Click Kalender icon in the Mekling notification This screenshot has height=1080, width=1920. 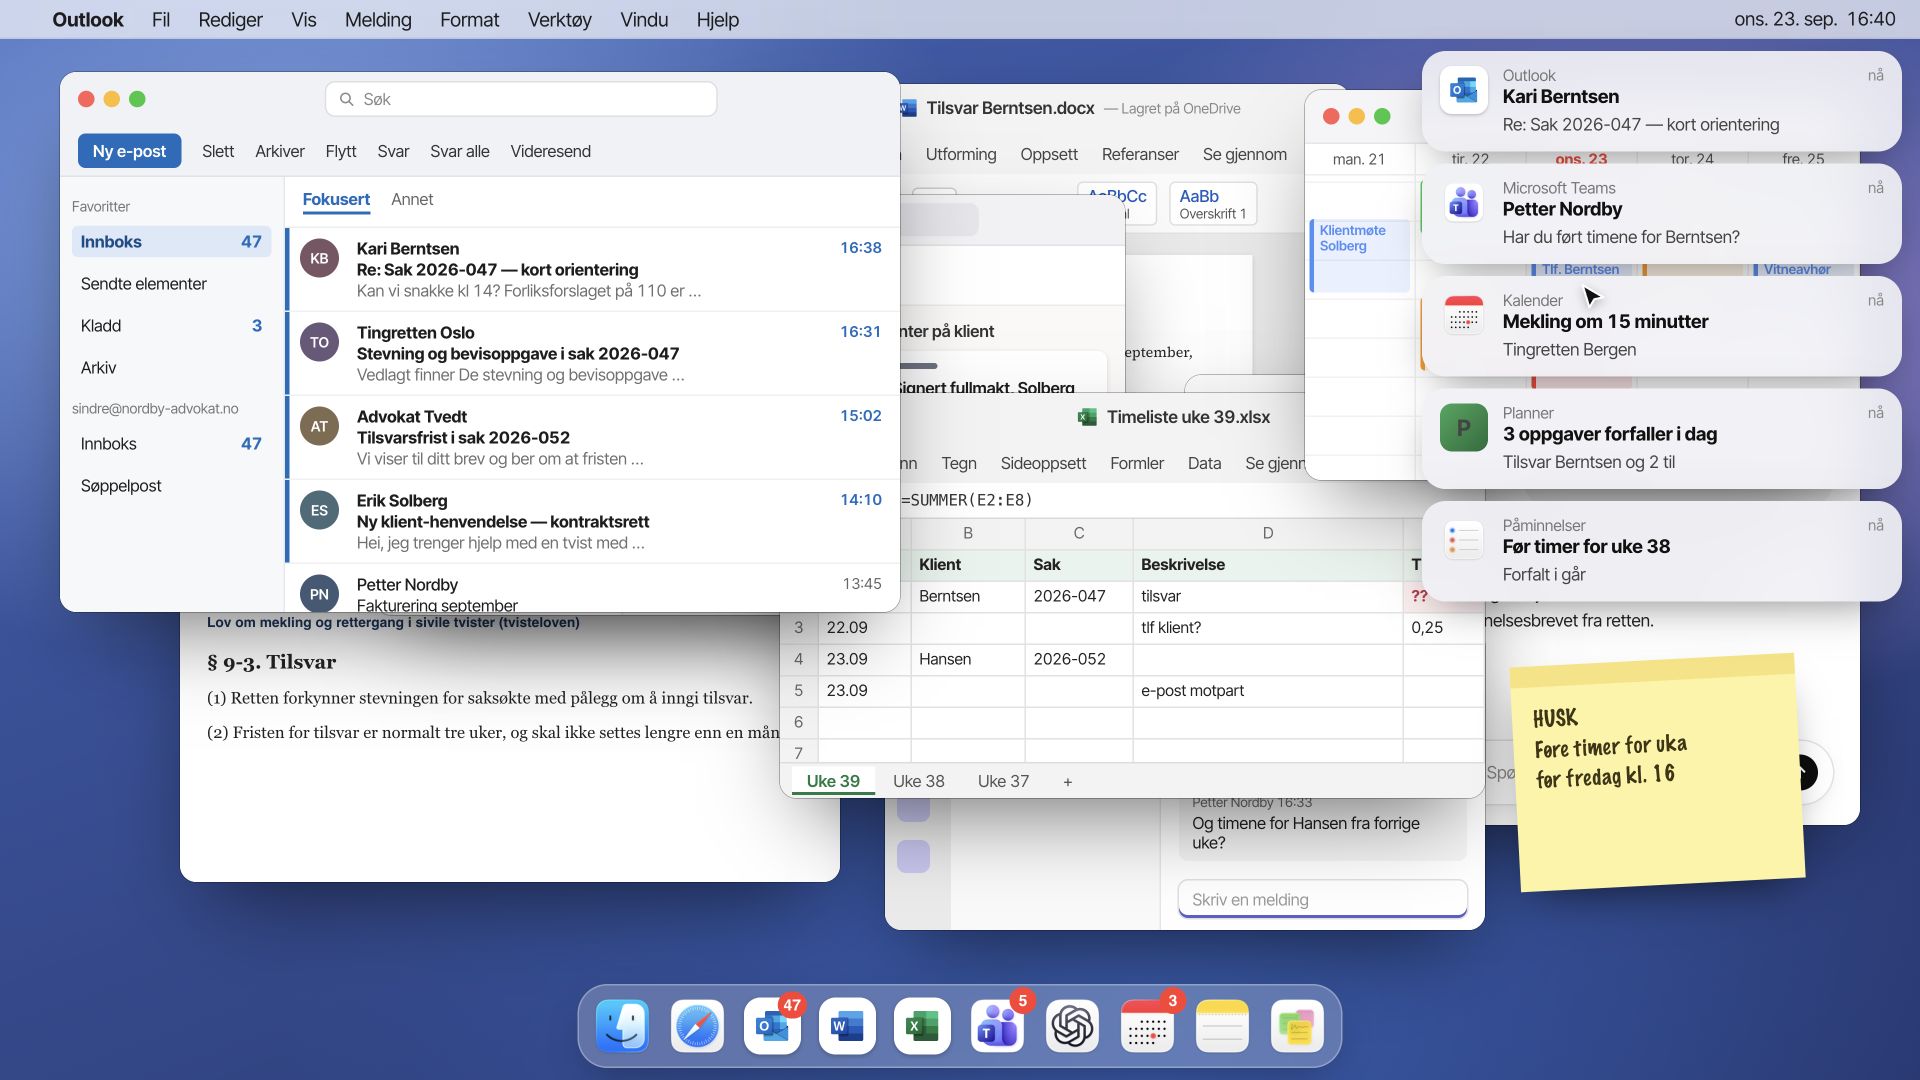pos(1464,315)
